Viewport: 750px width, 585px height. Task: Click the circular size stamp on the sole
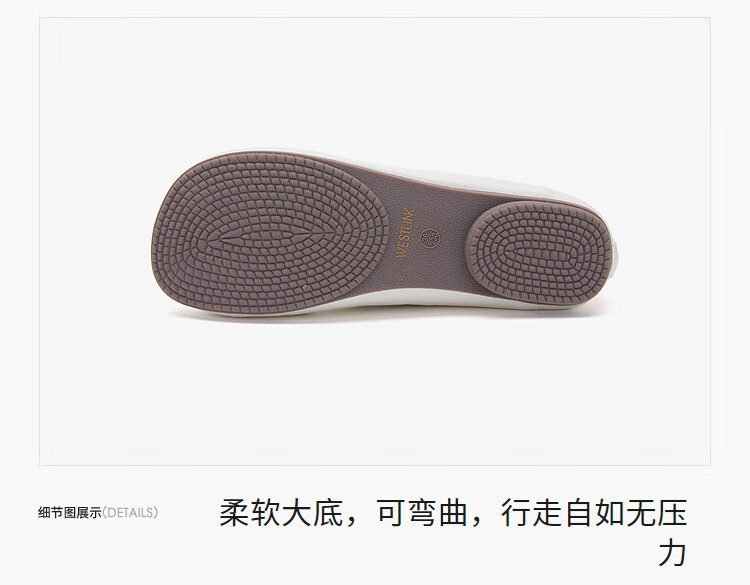tap(429, 239)
